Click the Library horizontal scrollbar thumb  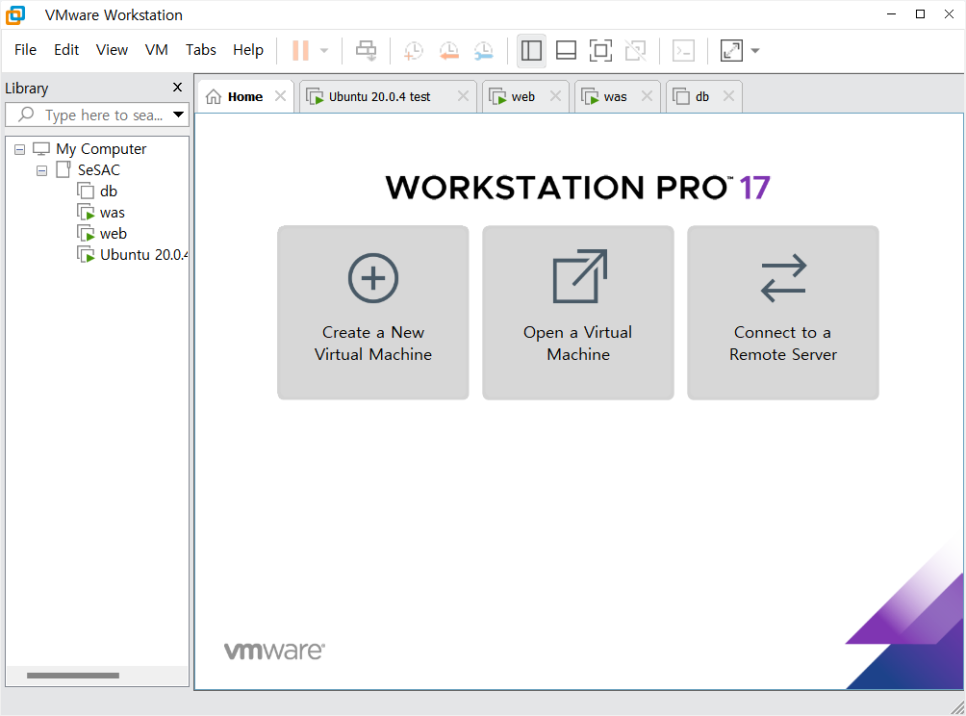coord(73,675)
